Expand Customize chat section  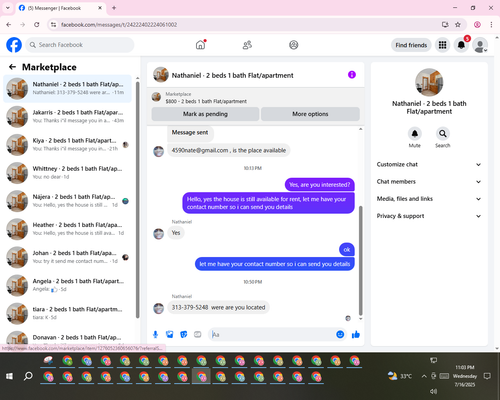[x=429, y=164]
